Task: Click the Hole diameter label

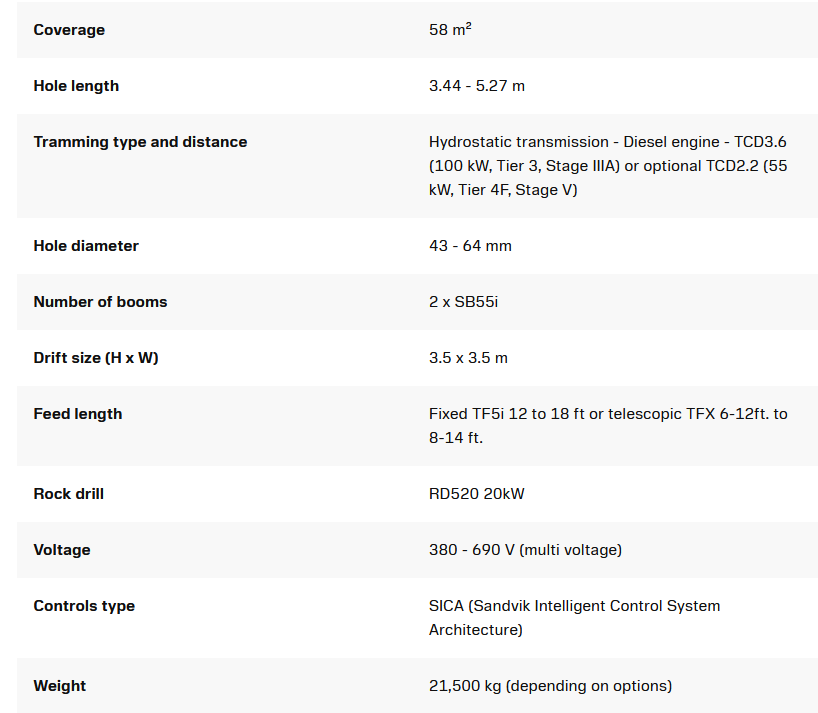Action: point(85,246)
